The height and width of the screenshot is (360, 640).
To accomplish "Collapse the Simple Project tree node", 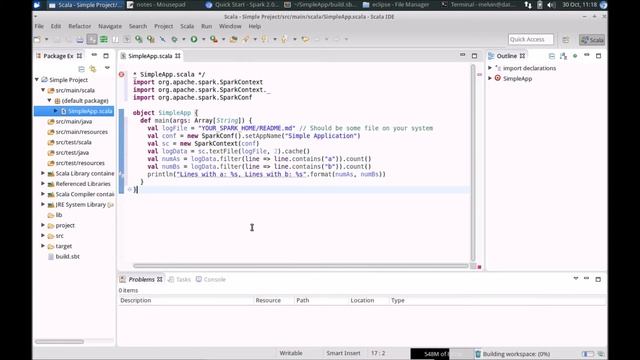I will (x=37, y=80).
